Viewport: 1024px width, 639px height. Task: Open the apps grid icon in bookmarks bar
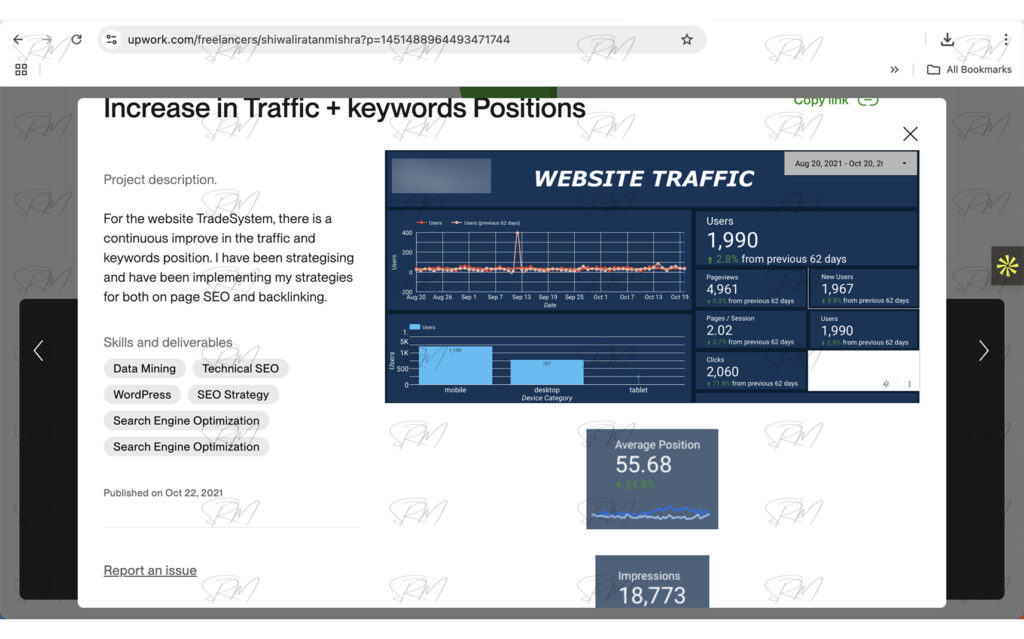pyautogui.click(x=21, y=69)
